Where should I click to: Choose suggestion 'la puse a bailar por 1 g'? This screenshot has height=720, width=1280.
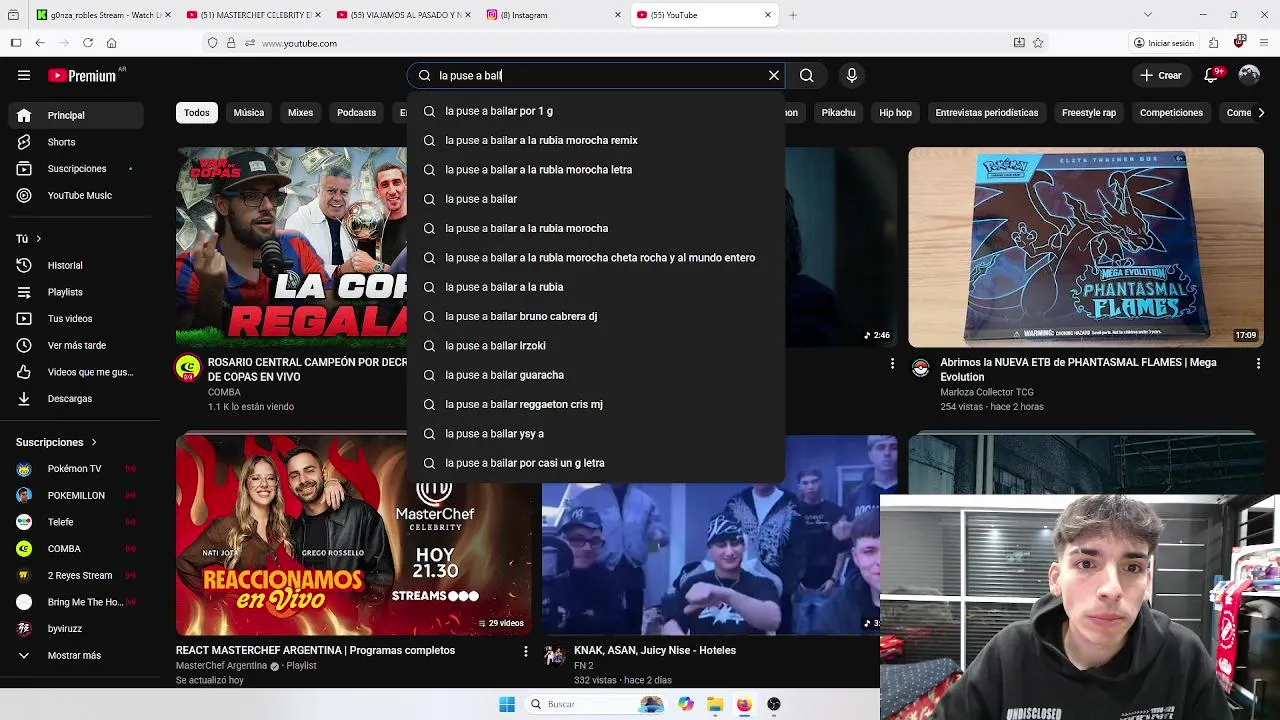point(596,111)
